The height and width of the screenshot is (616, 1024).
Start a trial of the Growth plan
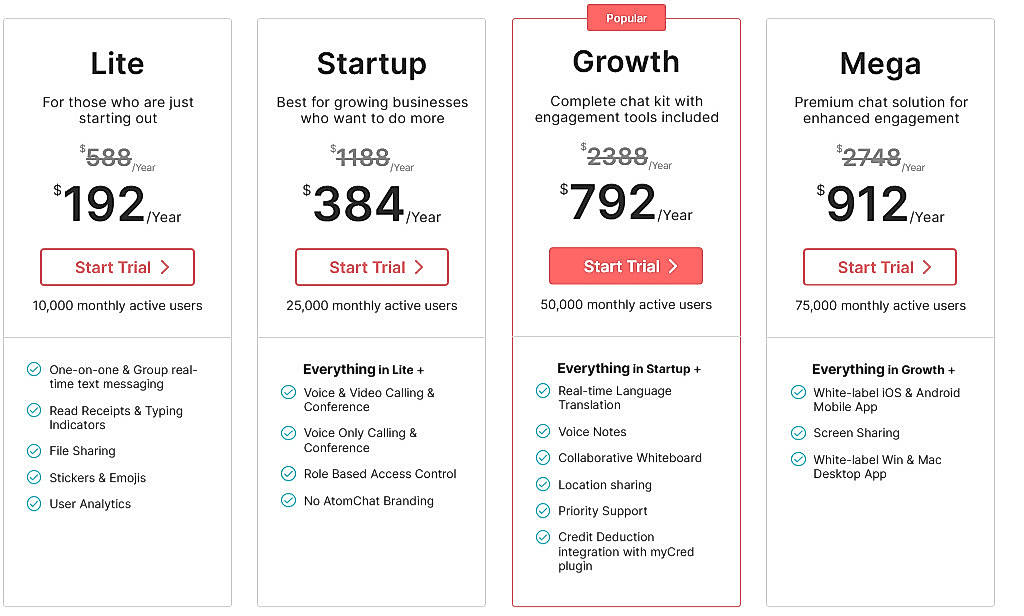[x=625, y=266]
